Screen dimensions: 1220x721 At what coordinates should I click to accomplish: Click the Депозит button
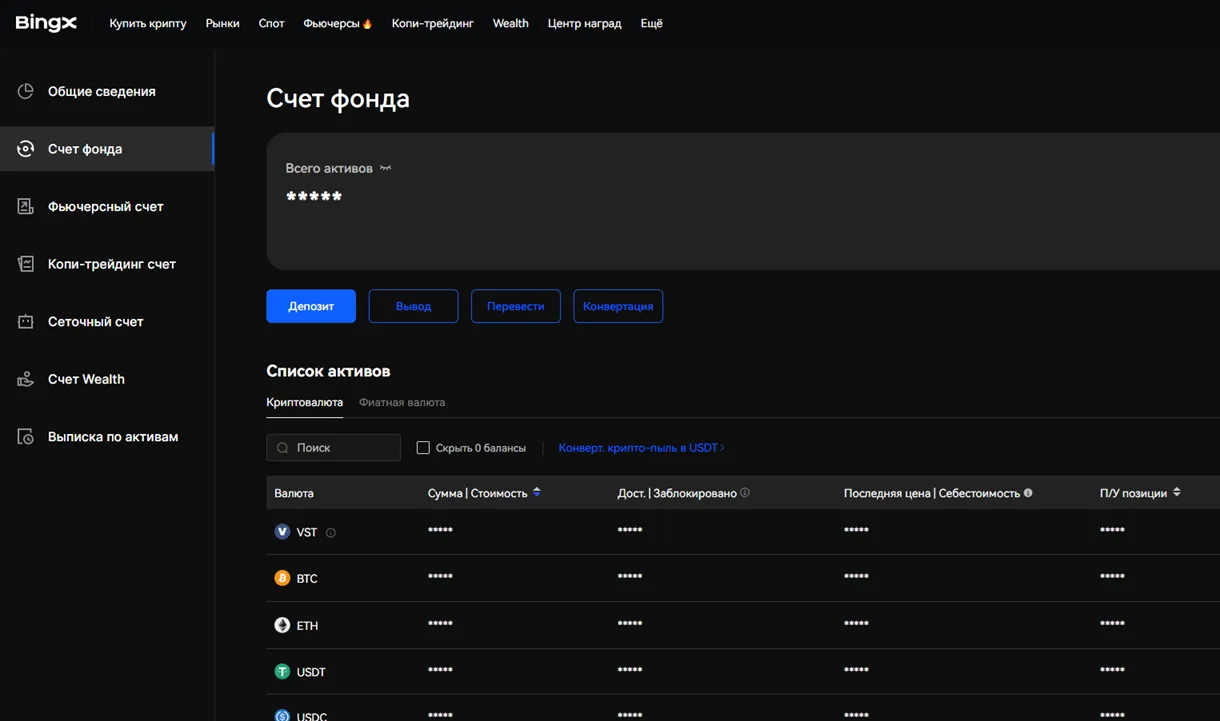pyautogui.click(x=311, y=306)
